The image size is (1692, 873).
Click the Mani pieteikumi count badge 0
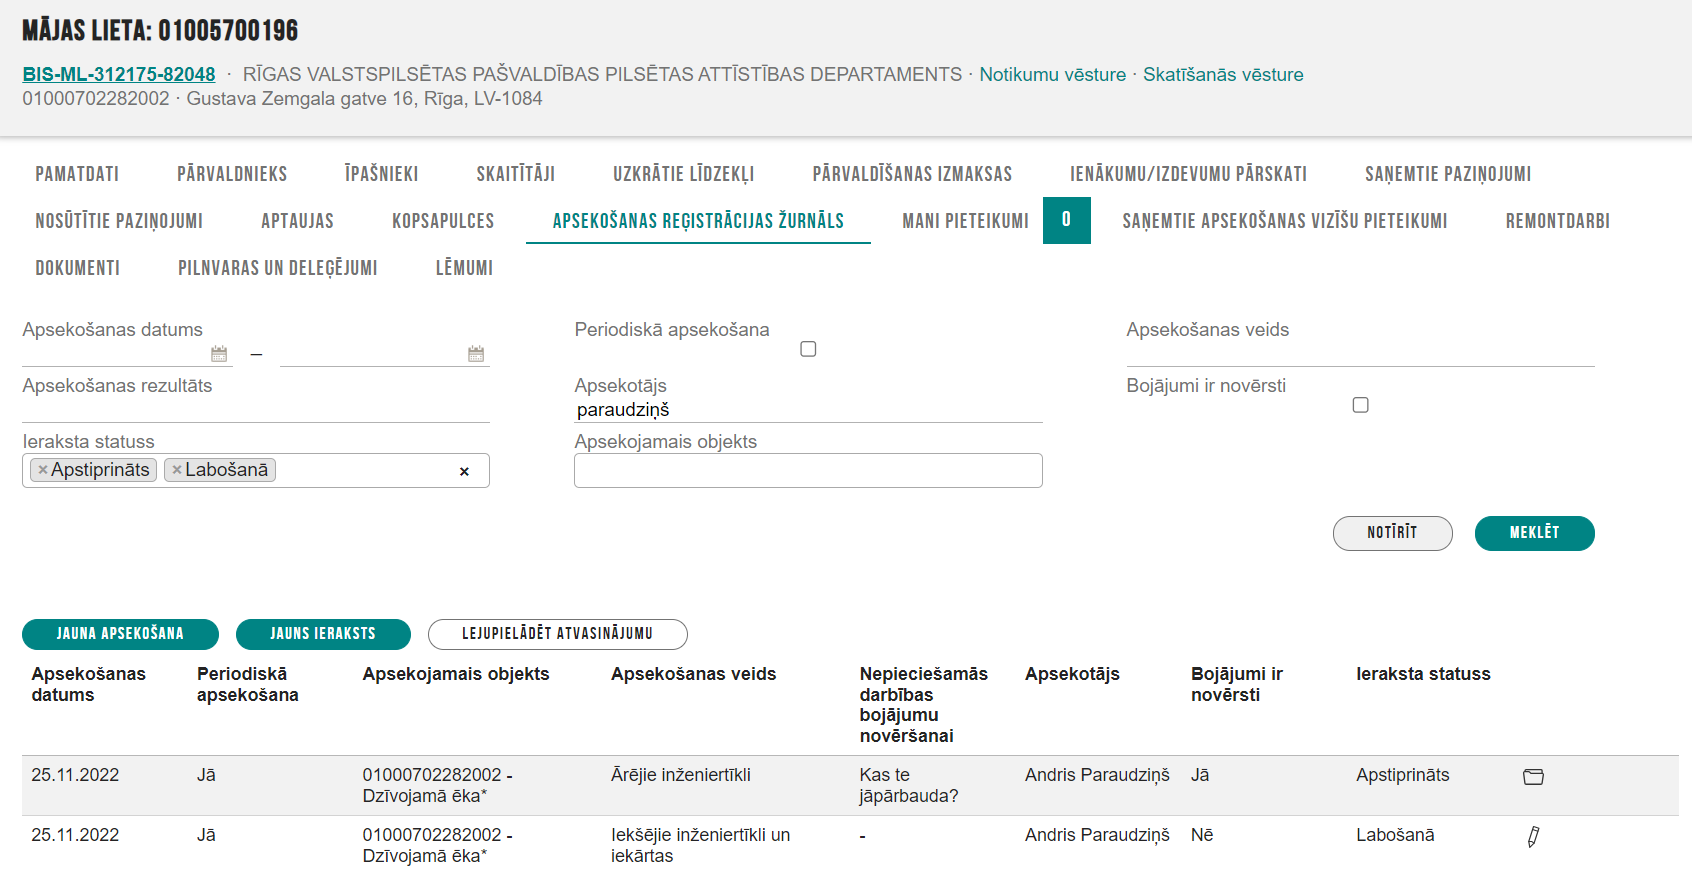[1066, 220]
